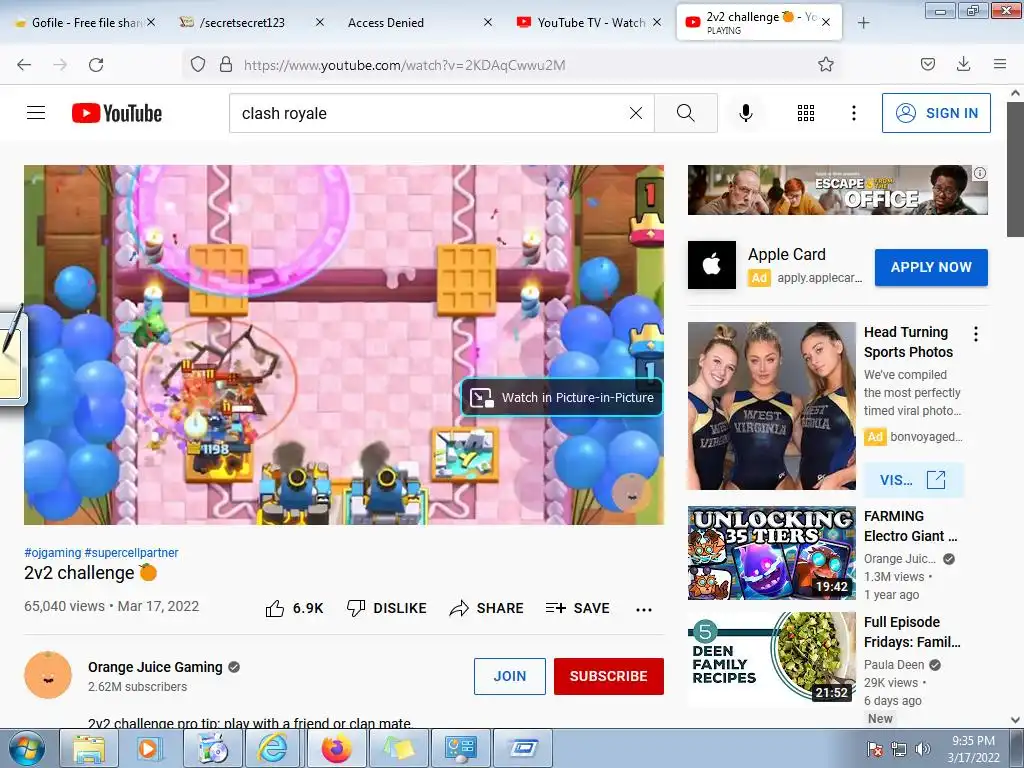Screen dimensions: 1024x768
Task: Click SAVE to playlist button
Action: coord(578,608)
